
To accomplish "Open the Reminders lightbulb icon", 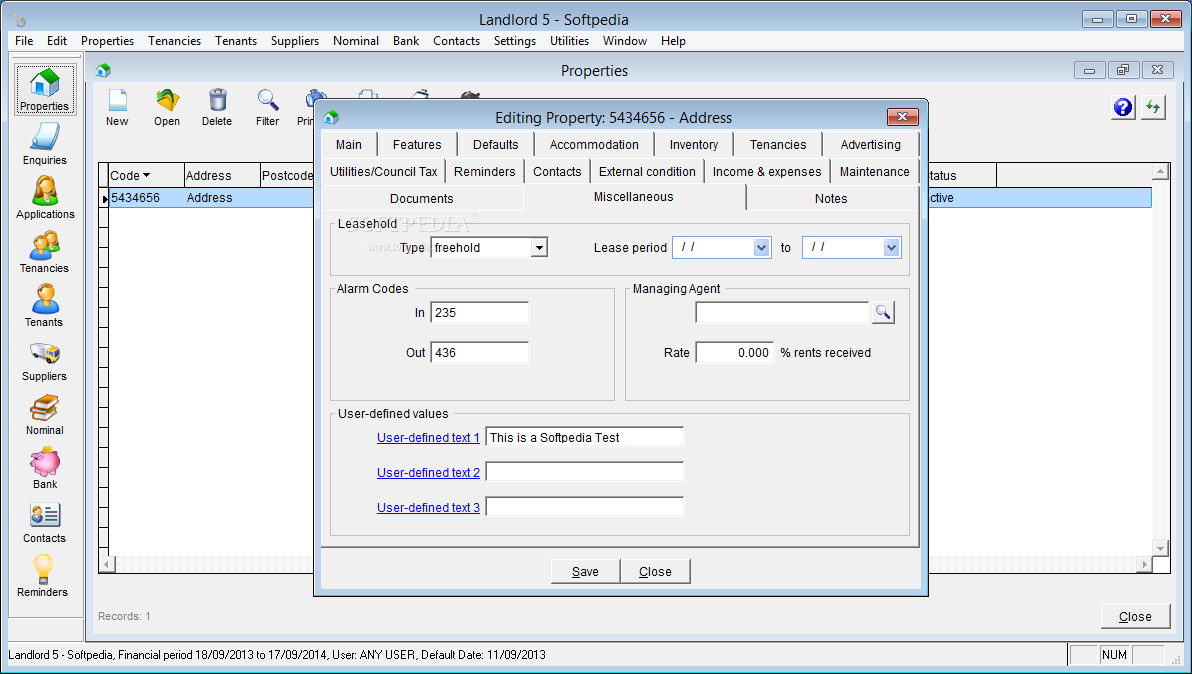I will 43,576.
